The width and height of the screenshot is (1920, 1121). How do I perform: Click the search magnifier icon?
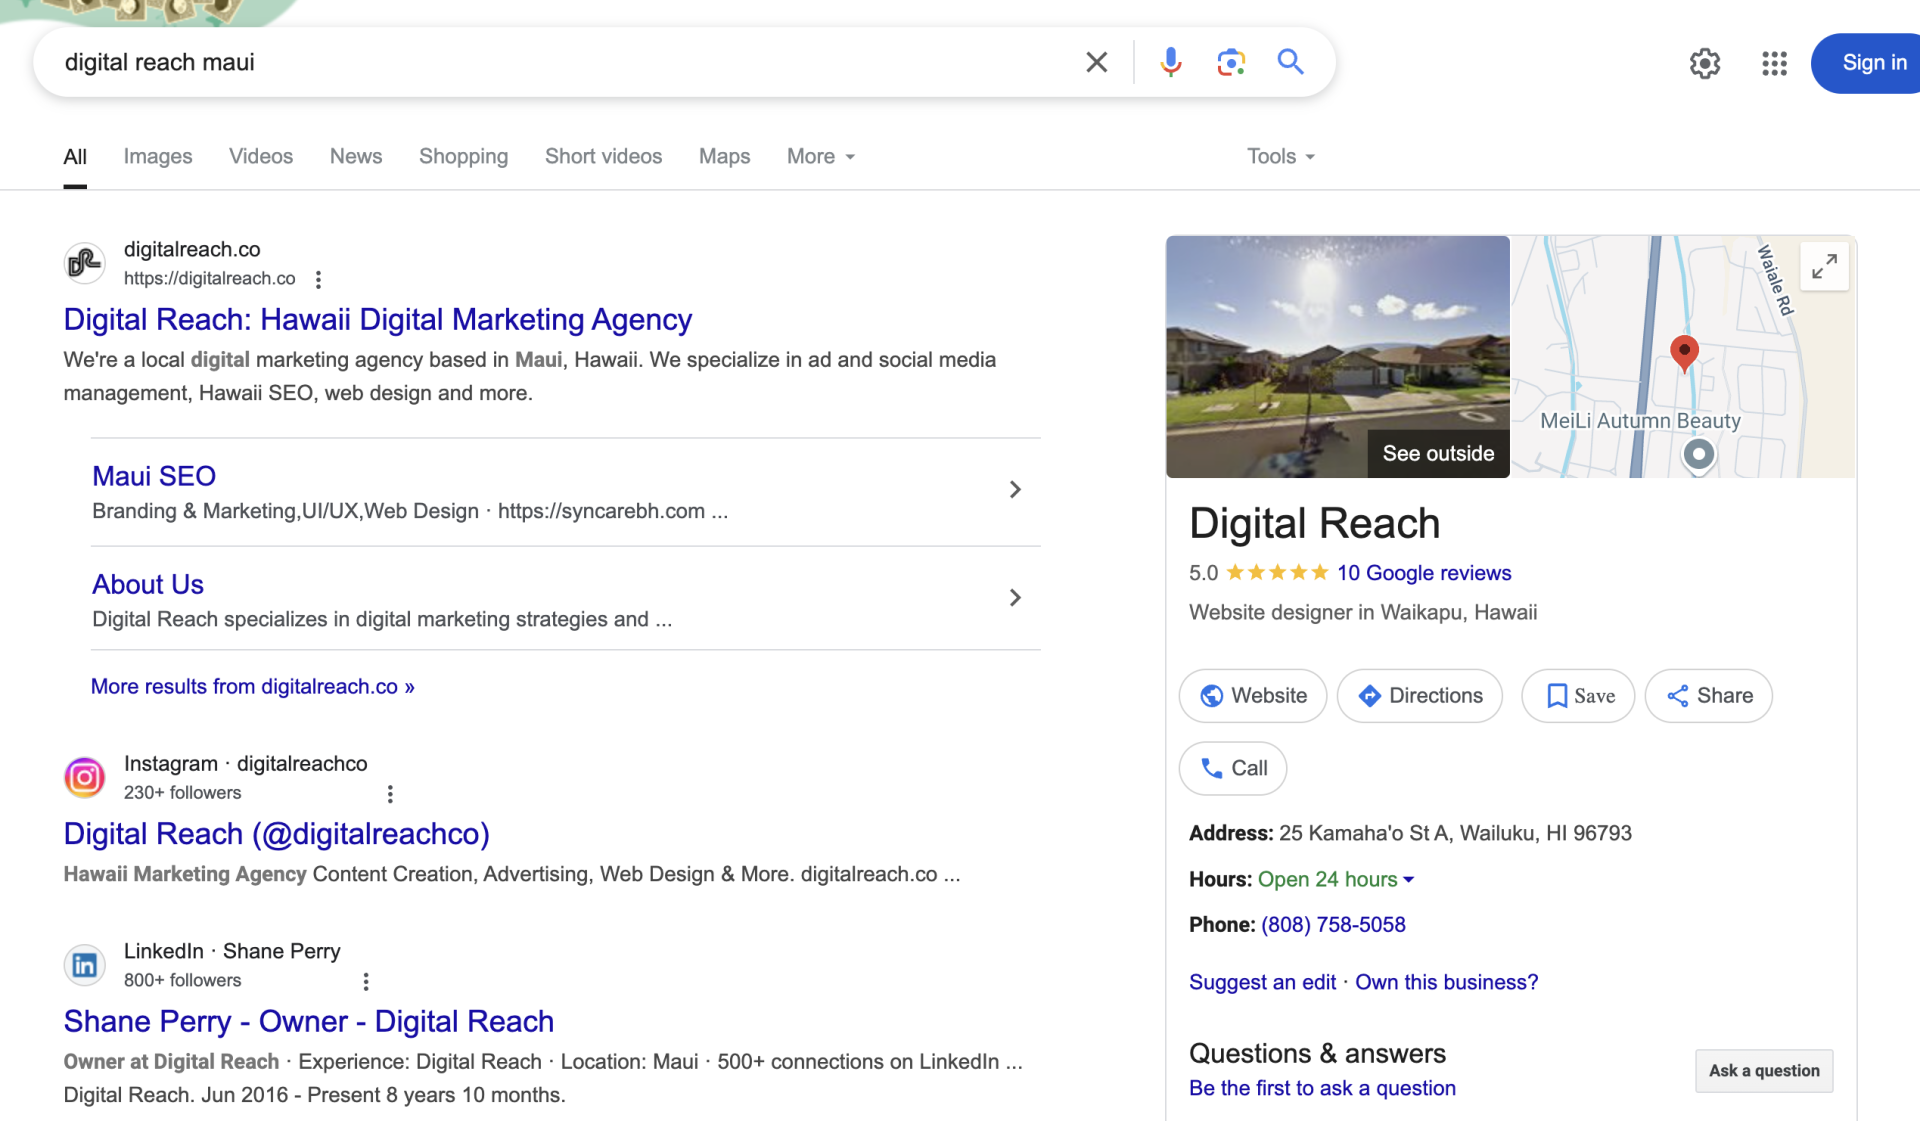1290,62
